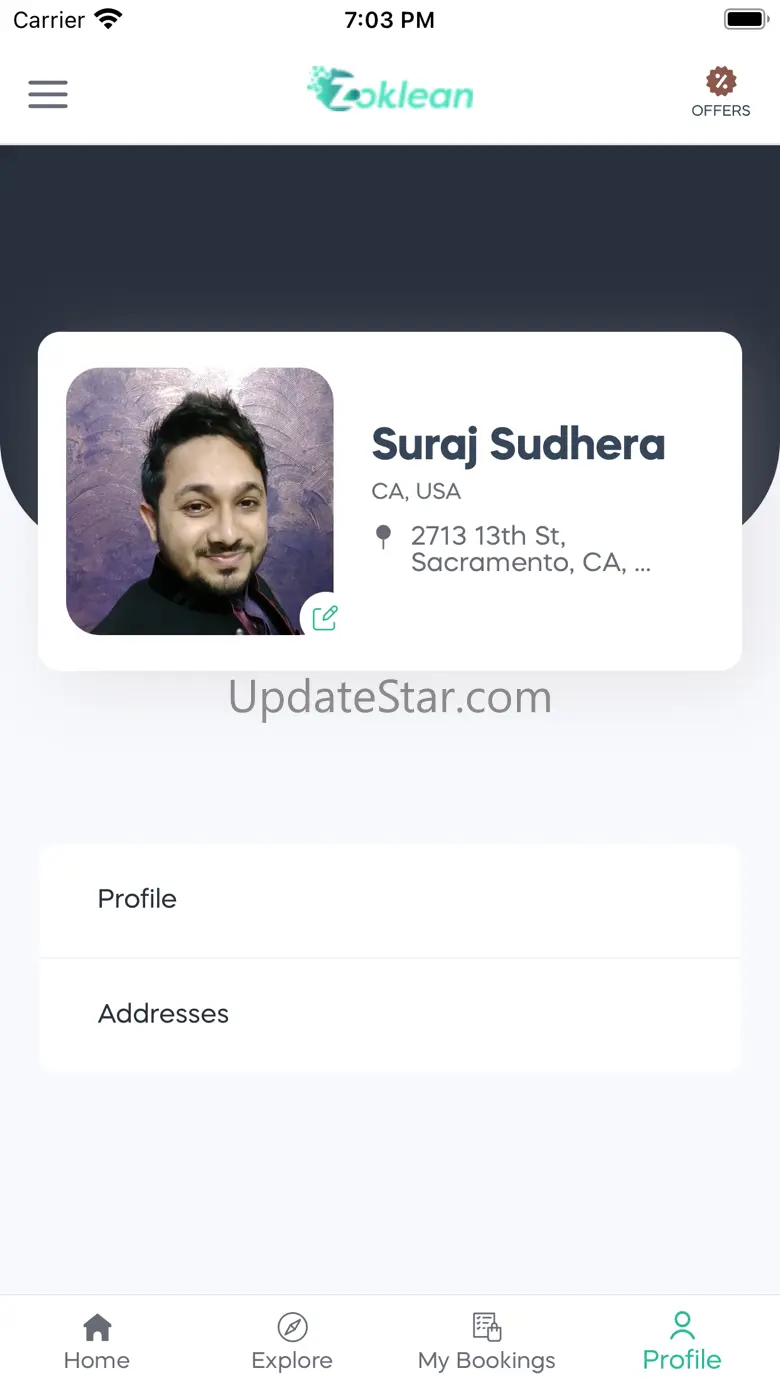Viewport: 780px width, 1387px height.
Task: Open the Profile list row
Action: click(x=390, y=900)
